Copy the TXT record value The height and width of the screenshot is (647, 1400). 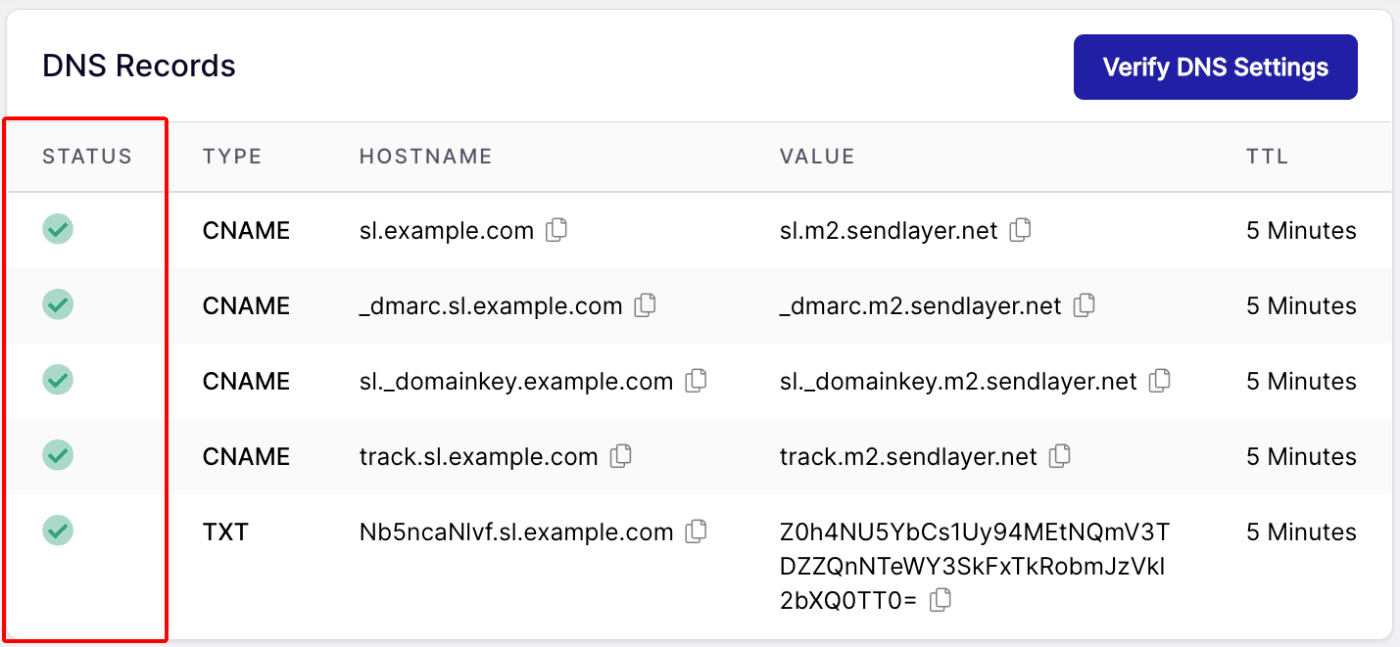(x=938, y=600)
